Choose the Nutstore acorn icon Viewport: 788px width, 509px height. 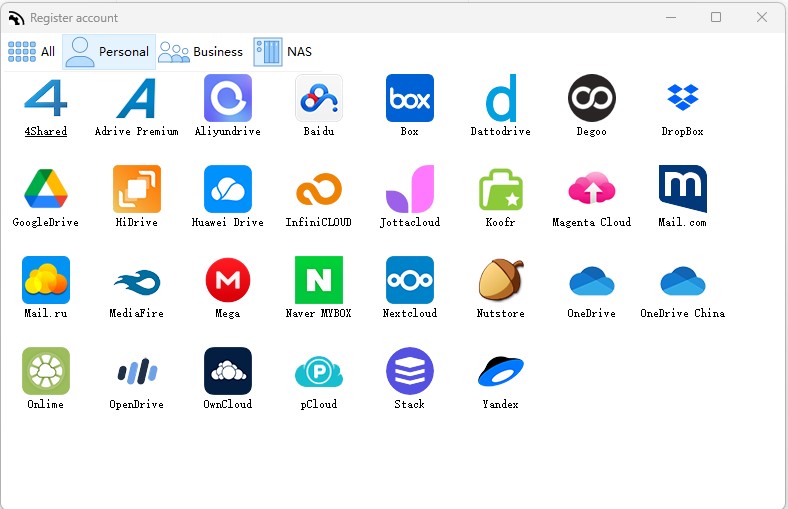tap(501, 280)
